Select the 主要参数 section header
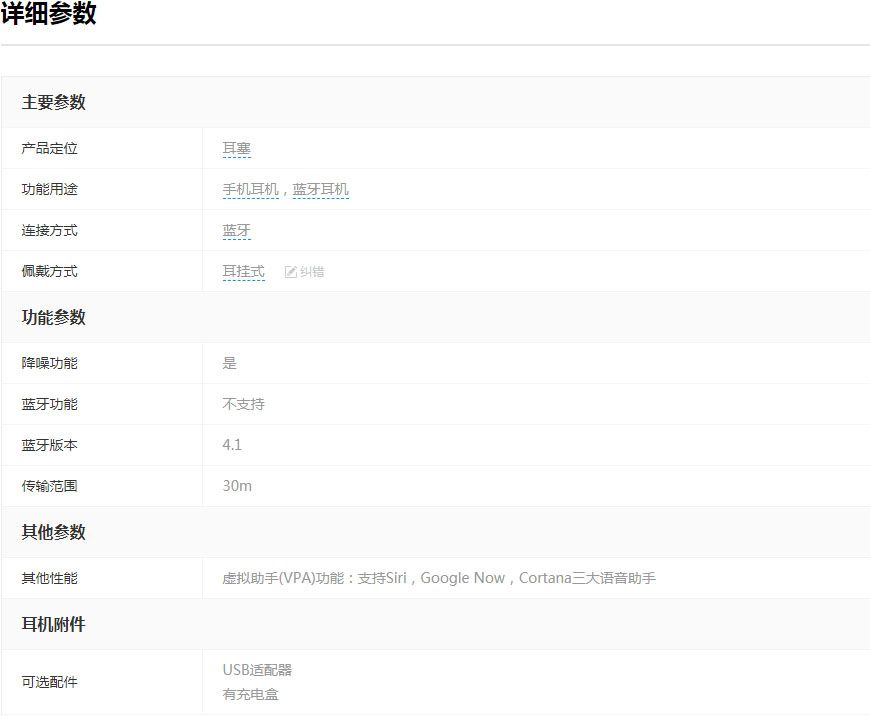The height and width of the screenshot is (716, 870). tap(54, 102)
